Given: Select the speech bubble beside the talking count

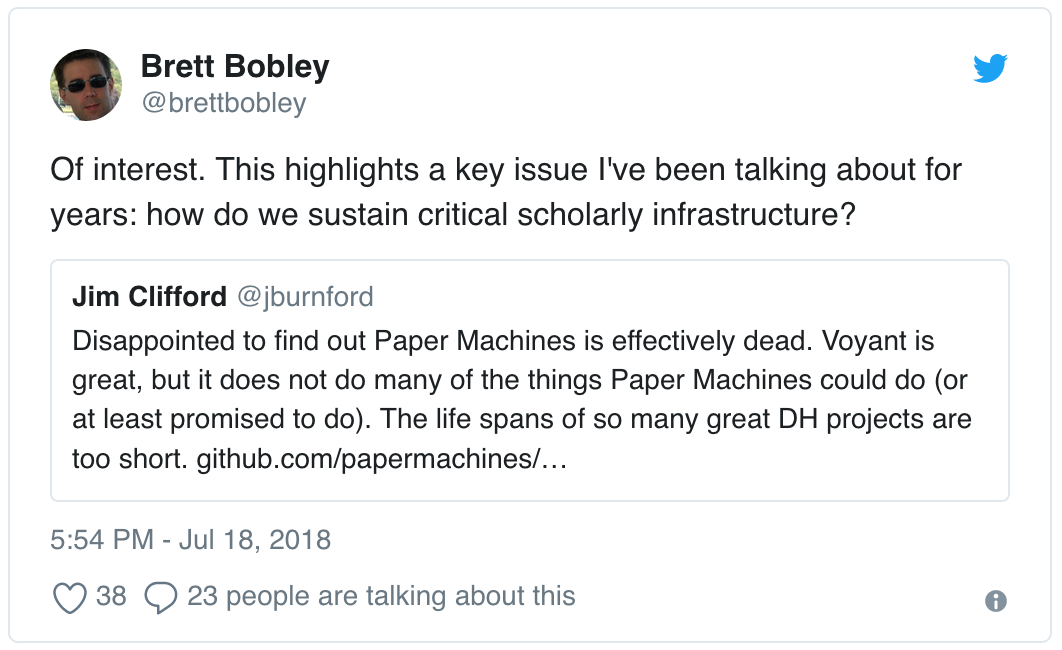Looking at the screenshot, I should (x=160, y=596).
